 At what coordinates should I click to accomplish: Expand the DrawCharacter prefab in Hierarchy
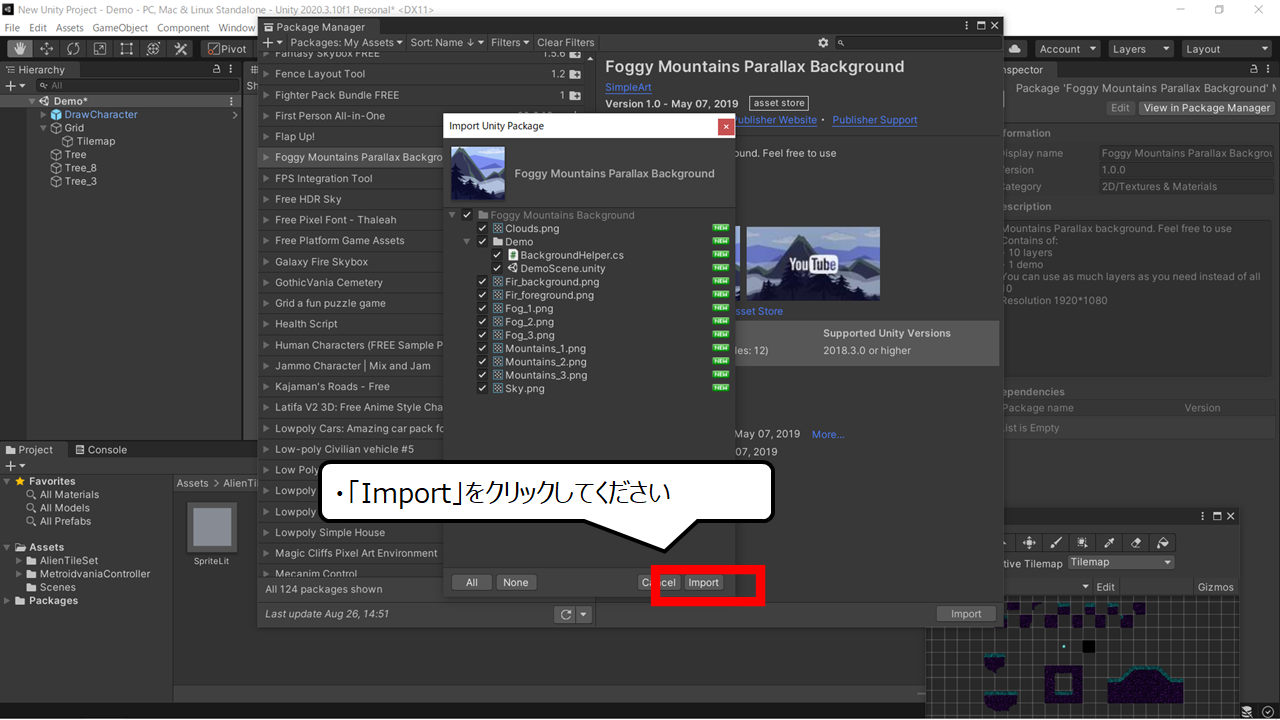tap(44, 115)
